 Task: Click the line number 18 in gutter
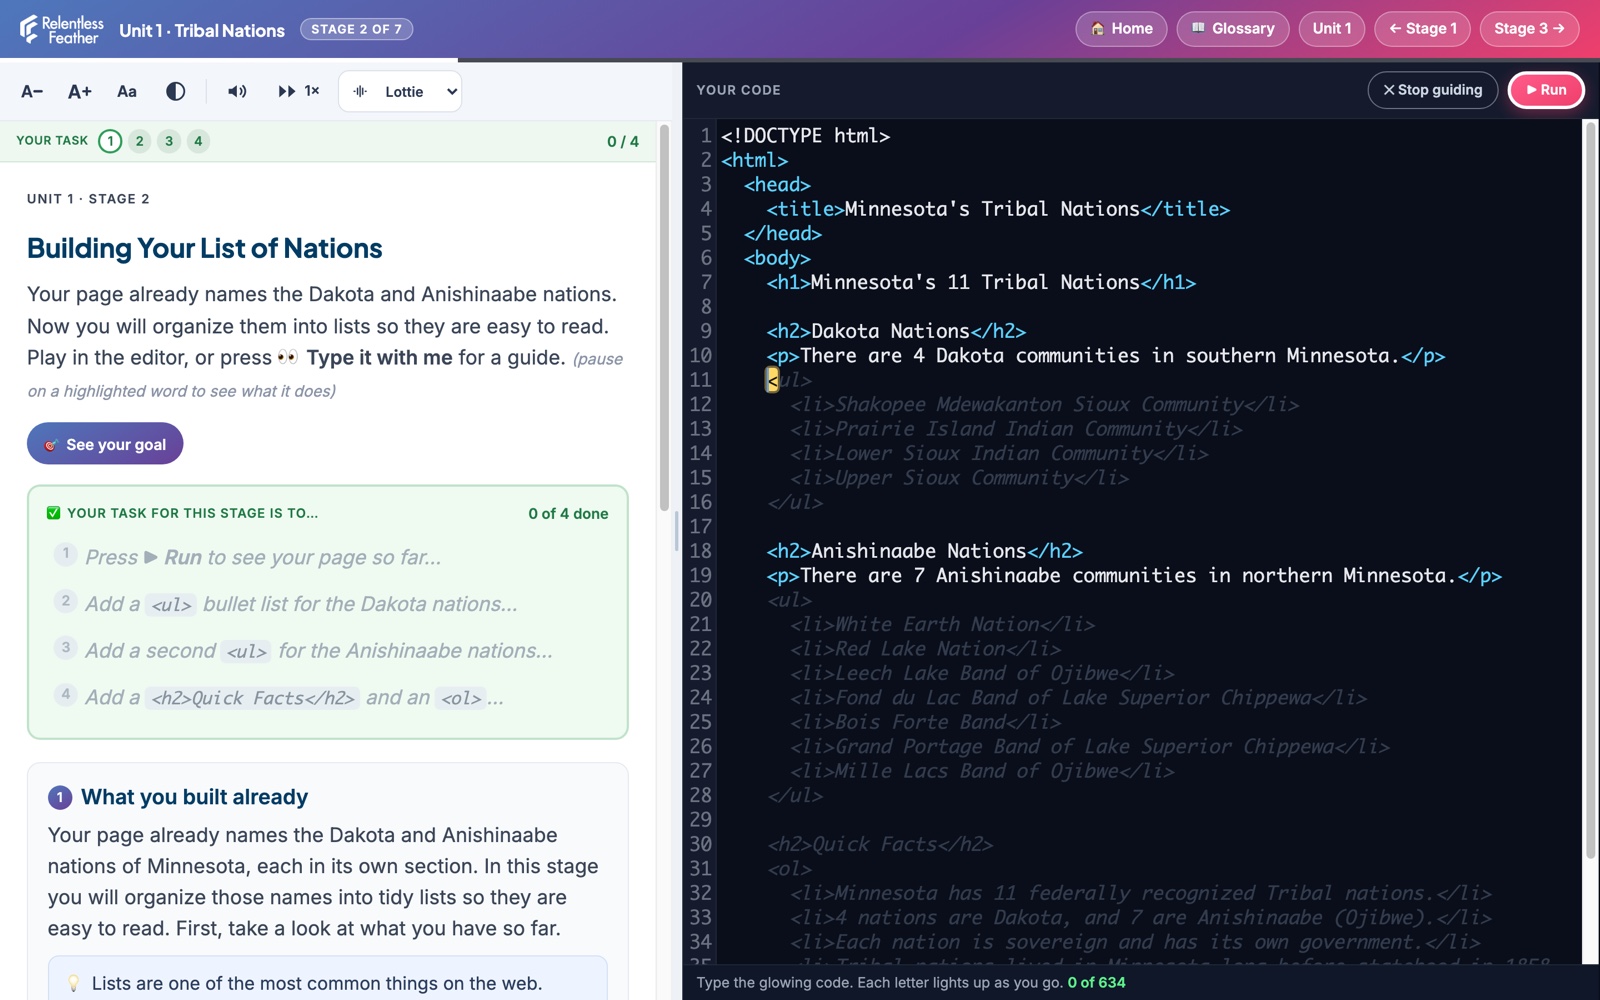click(x=700, y=551)
